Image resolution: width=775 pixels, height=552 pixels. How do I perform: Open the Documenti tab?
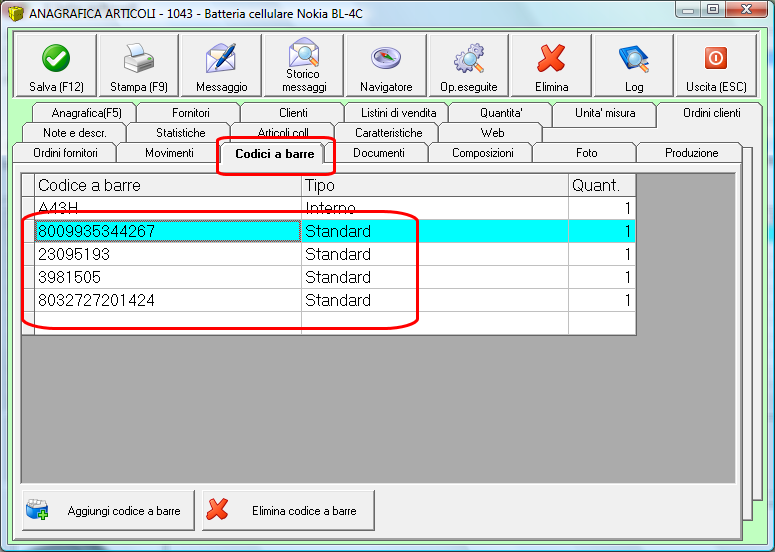click(378, 153)
